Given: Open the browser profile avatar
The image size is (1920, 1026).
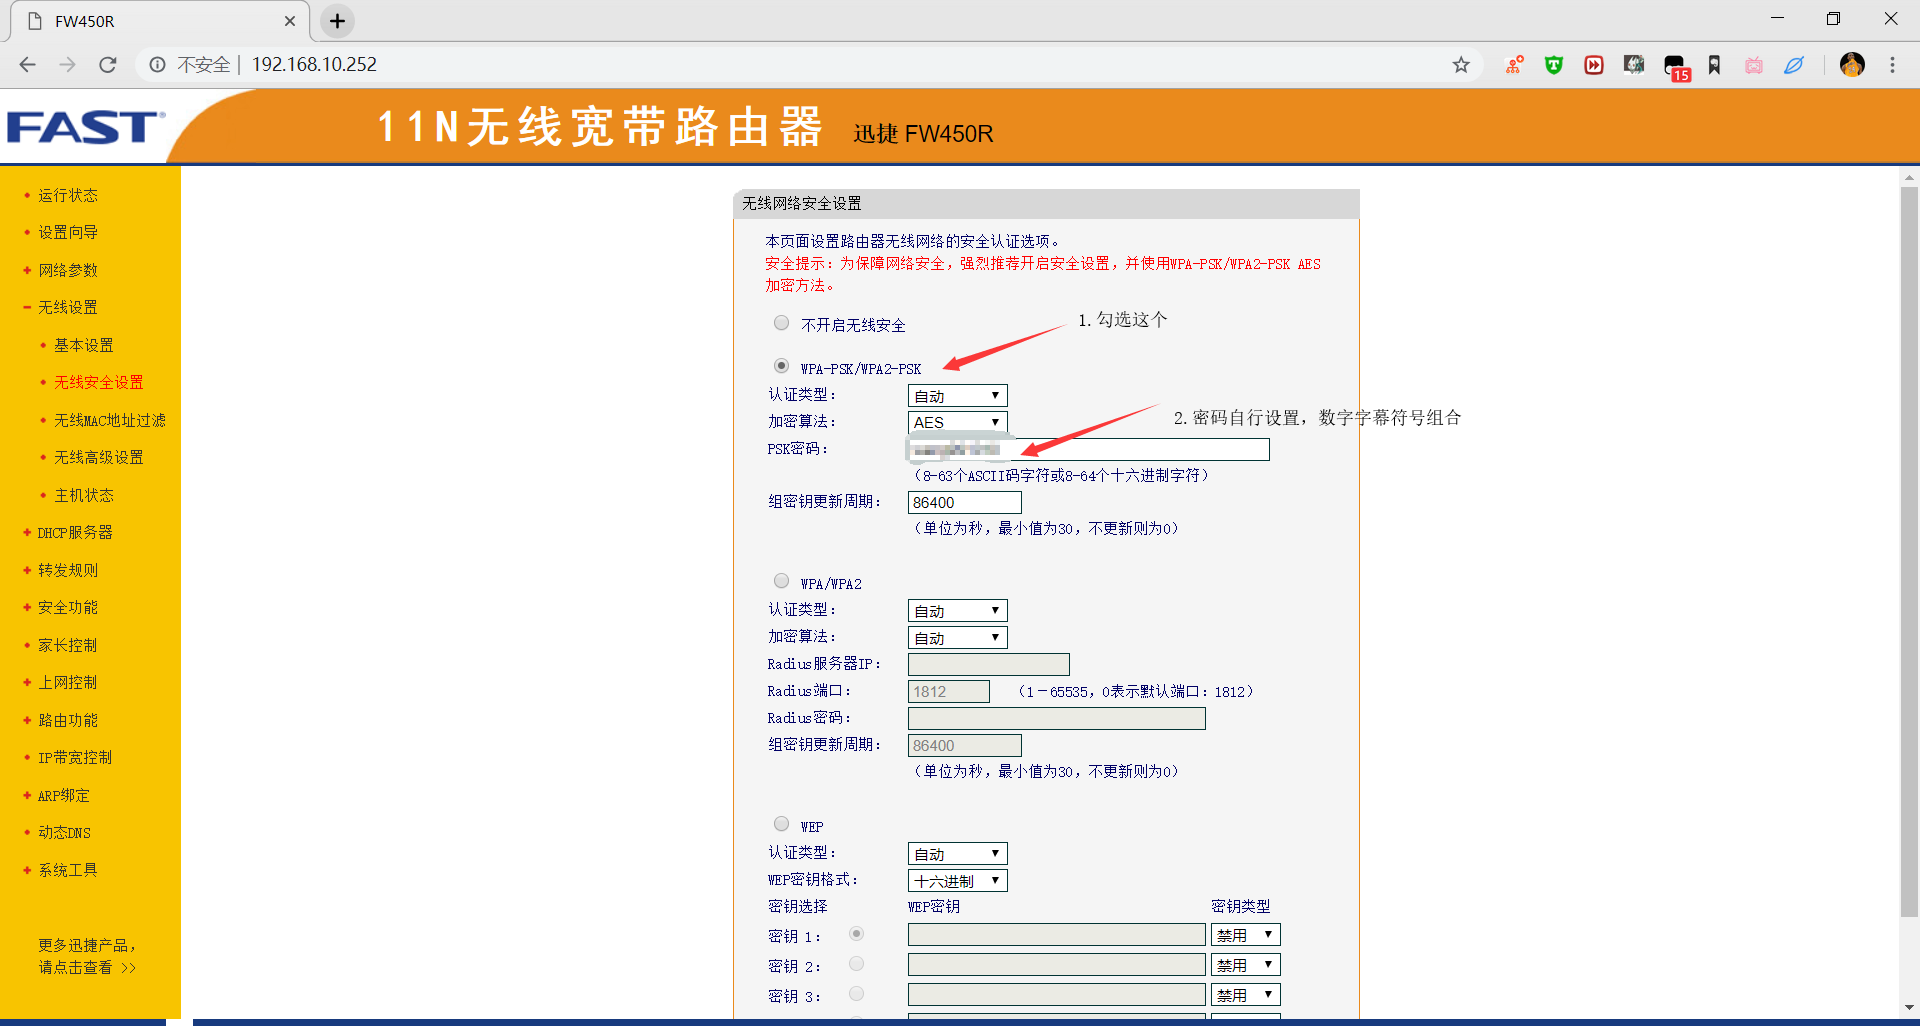Looking at the screenshot, I should (1852, 64).
